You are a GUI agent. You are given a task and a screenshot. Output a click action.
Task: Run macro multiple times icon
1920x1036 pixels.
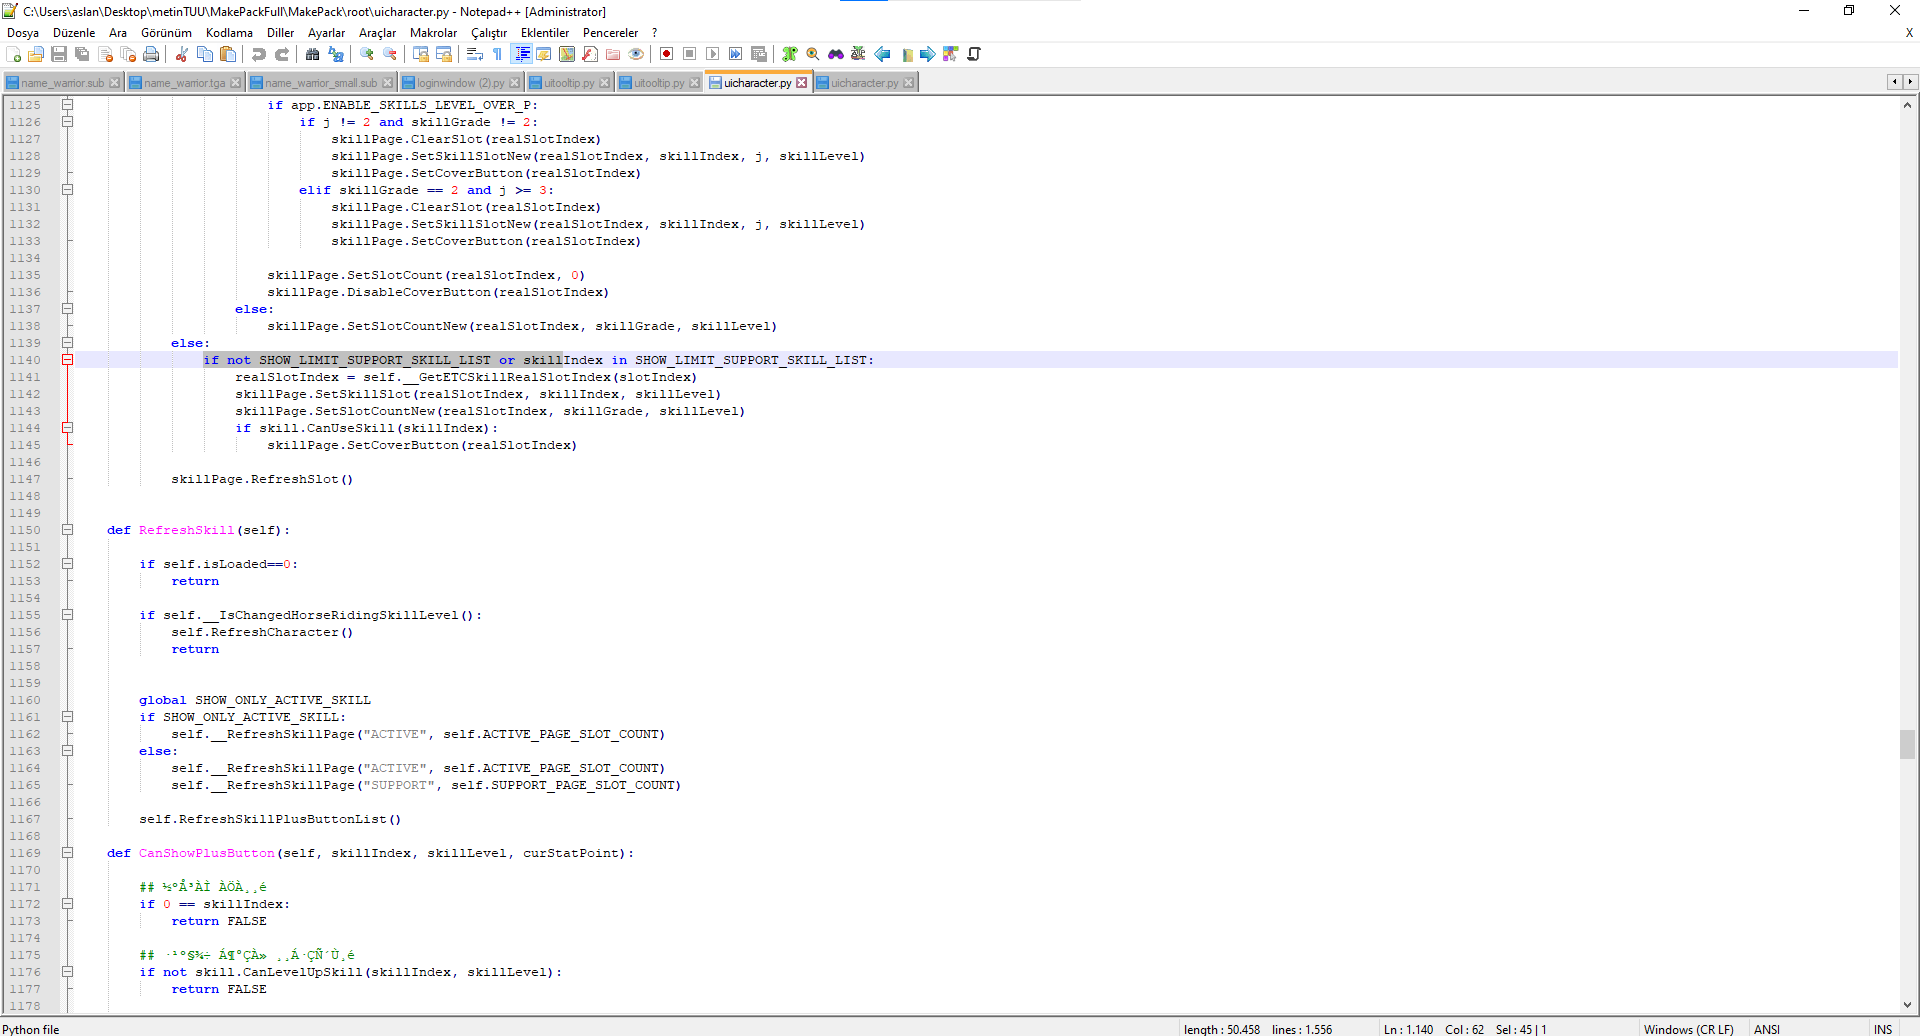[x=736, y=54]
